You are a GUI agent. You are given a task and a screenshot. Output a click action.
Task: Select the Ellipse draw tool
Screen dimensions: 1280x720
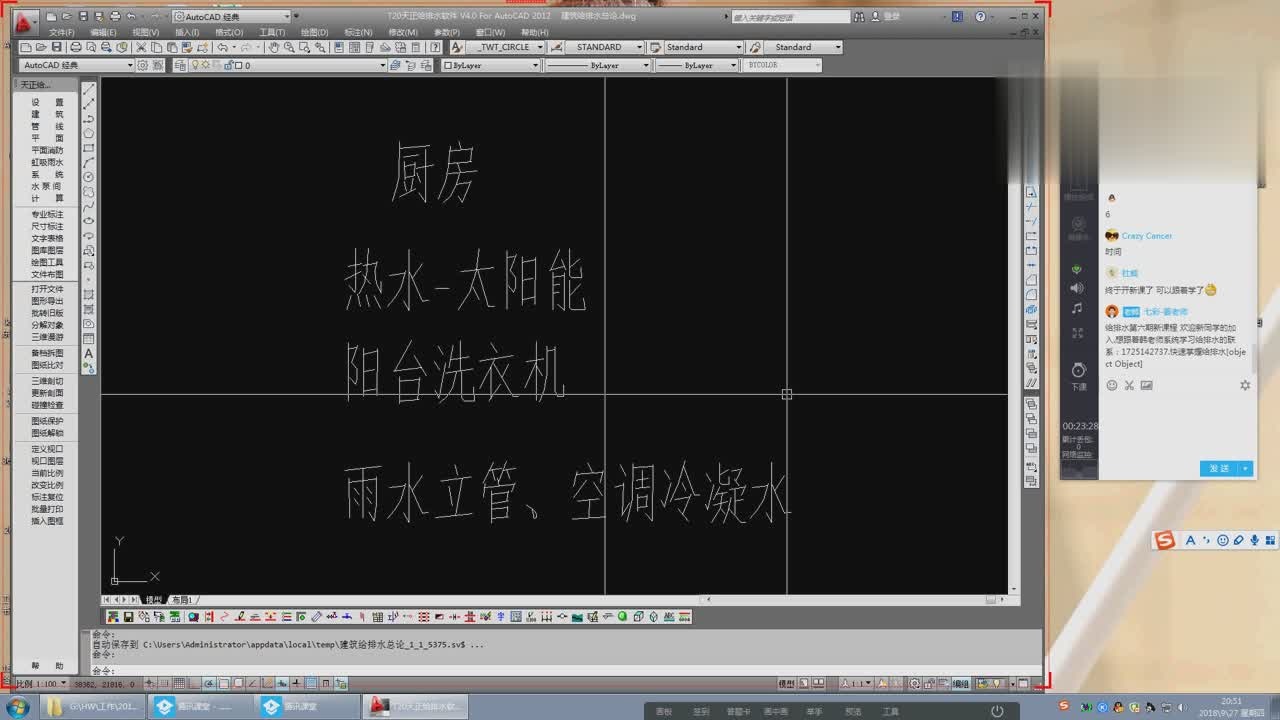point(89,220)
